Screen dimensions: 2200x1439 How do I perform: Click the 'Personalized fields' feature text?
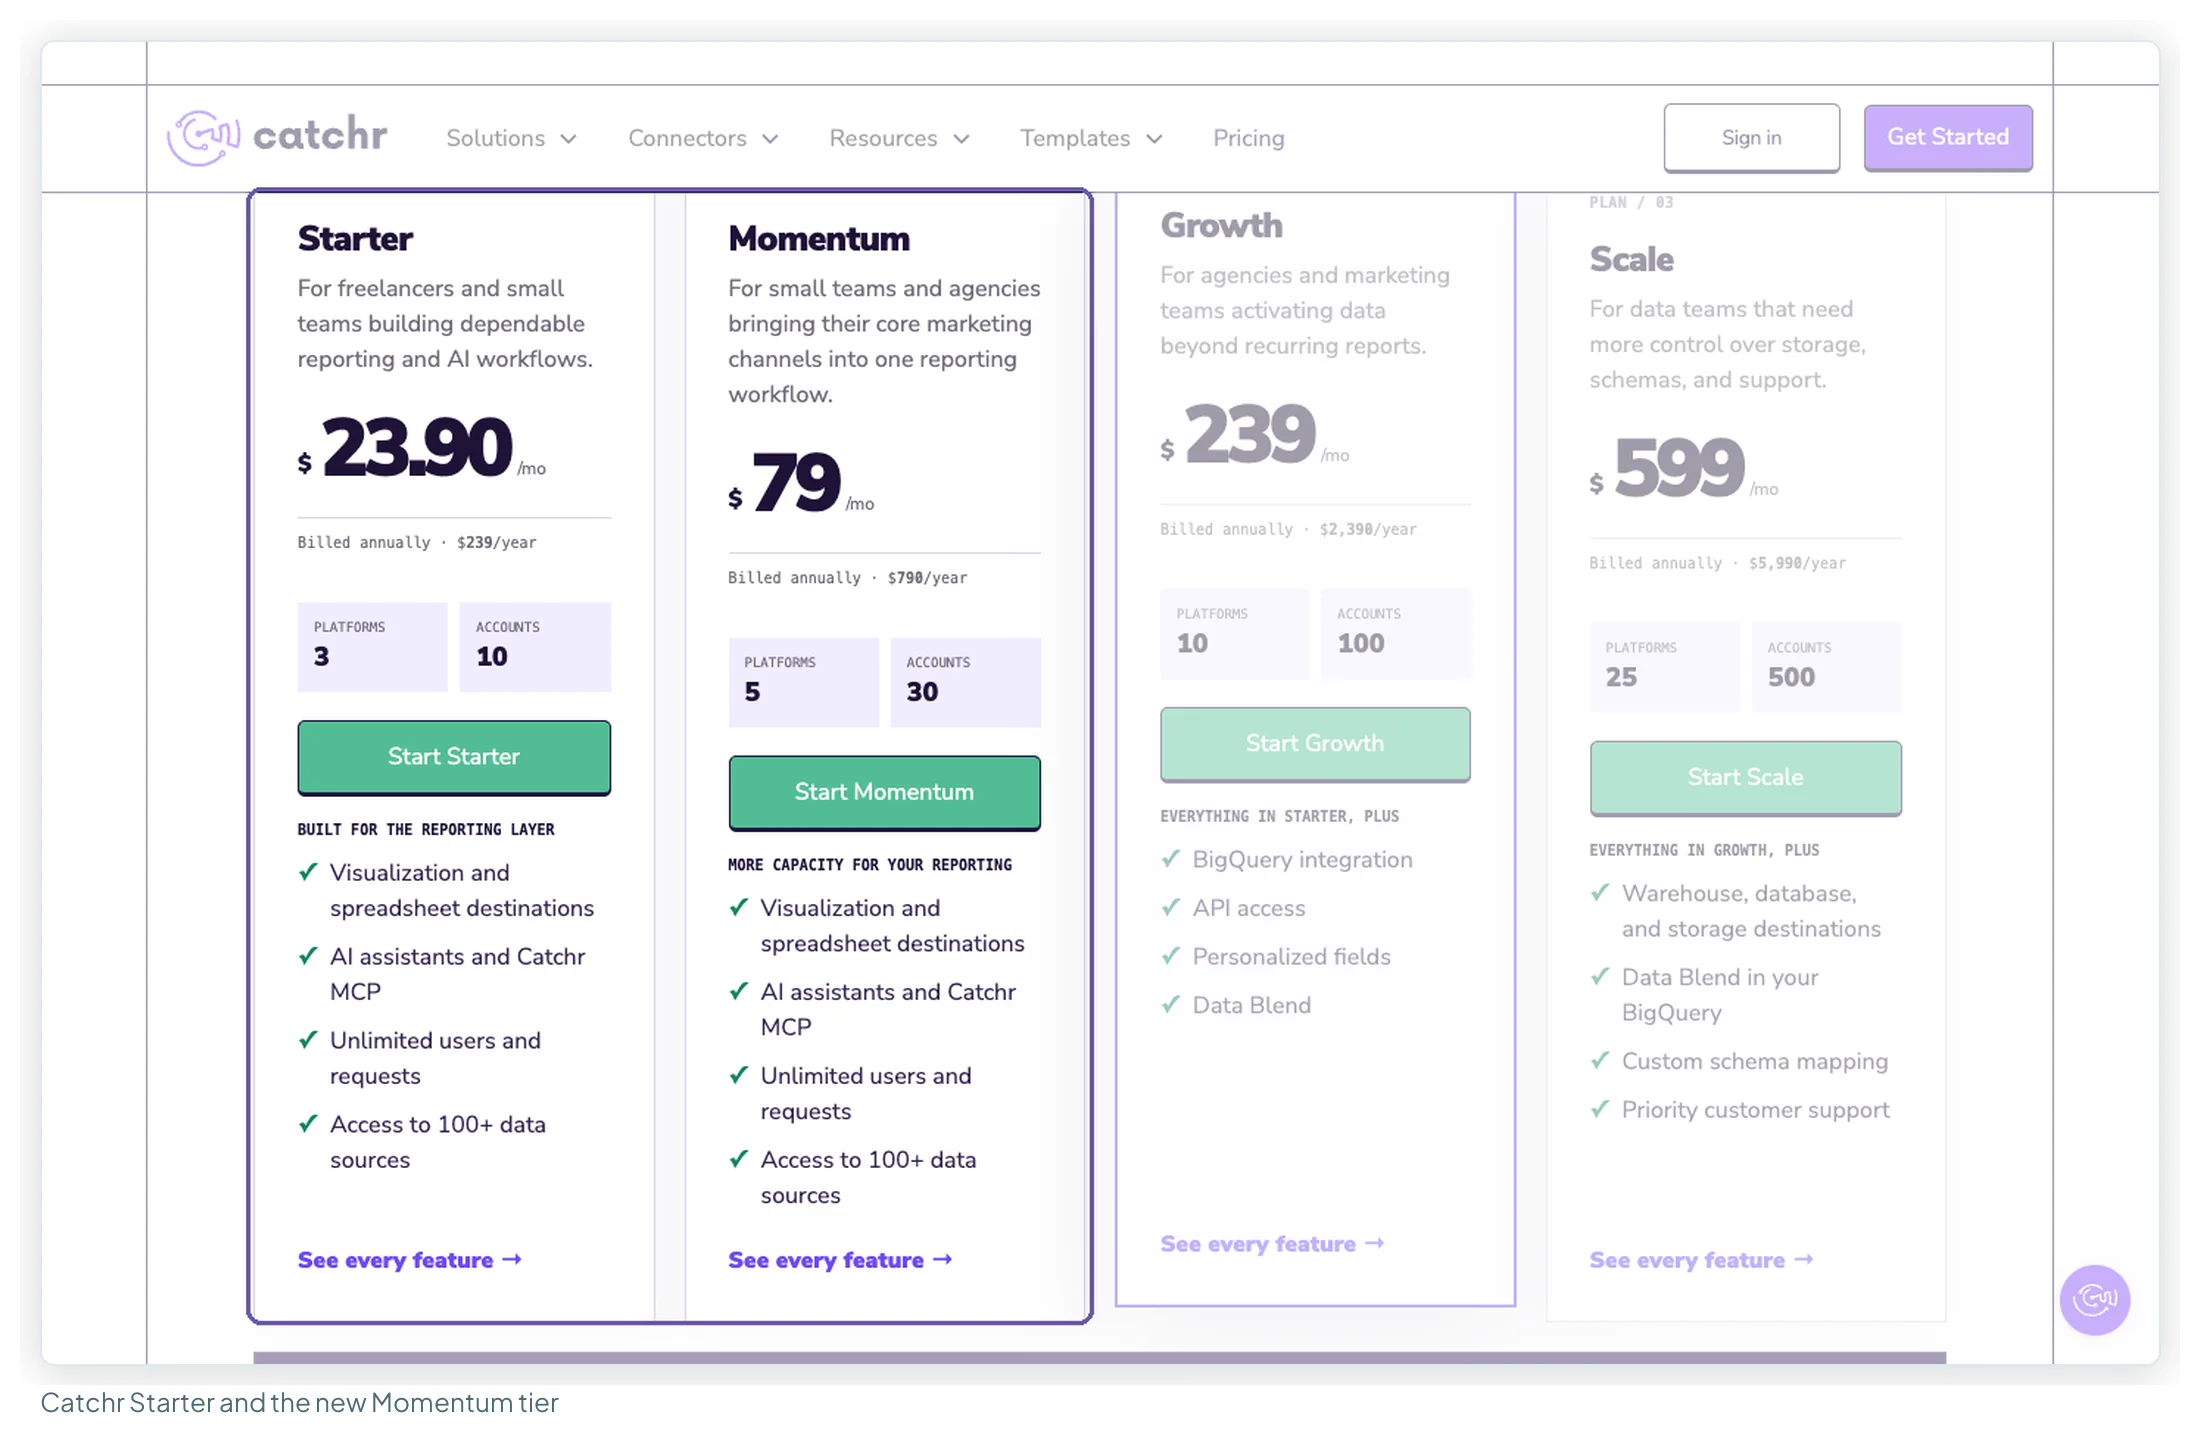pos(1291,957)
